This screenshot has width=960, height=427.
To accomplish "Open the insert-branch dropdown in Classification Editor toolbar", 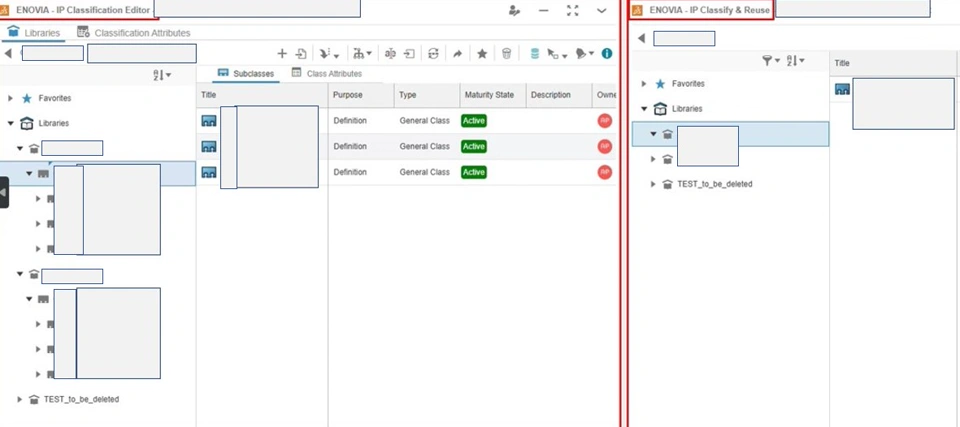I will 329,54.
